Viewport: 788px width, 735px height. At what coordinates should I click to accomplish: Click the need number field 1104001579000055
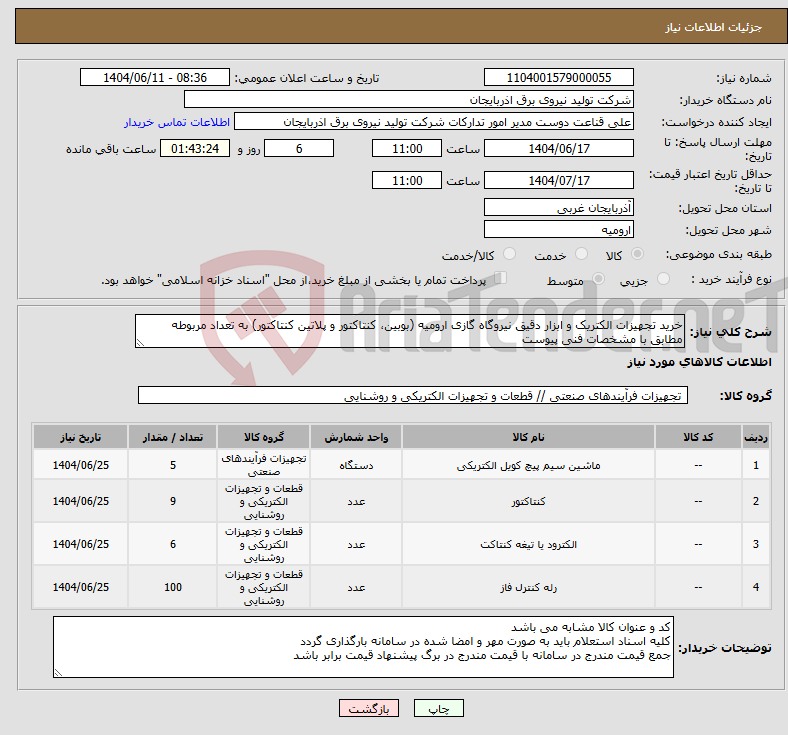(559, 77)
